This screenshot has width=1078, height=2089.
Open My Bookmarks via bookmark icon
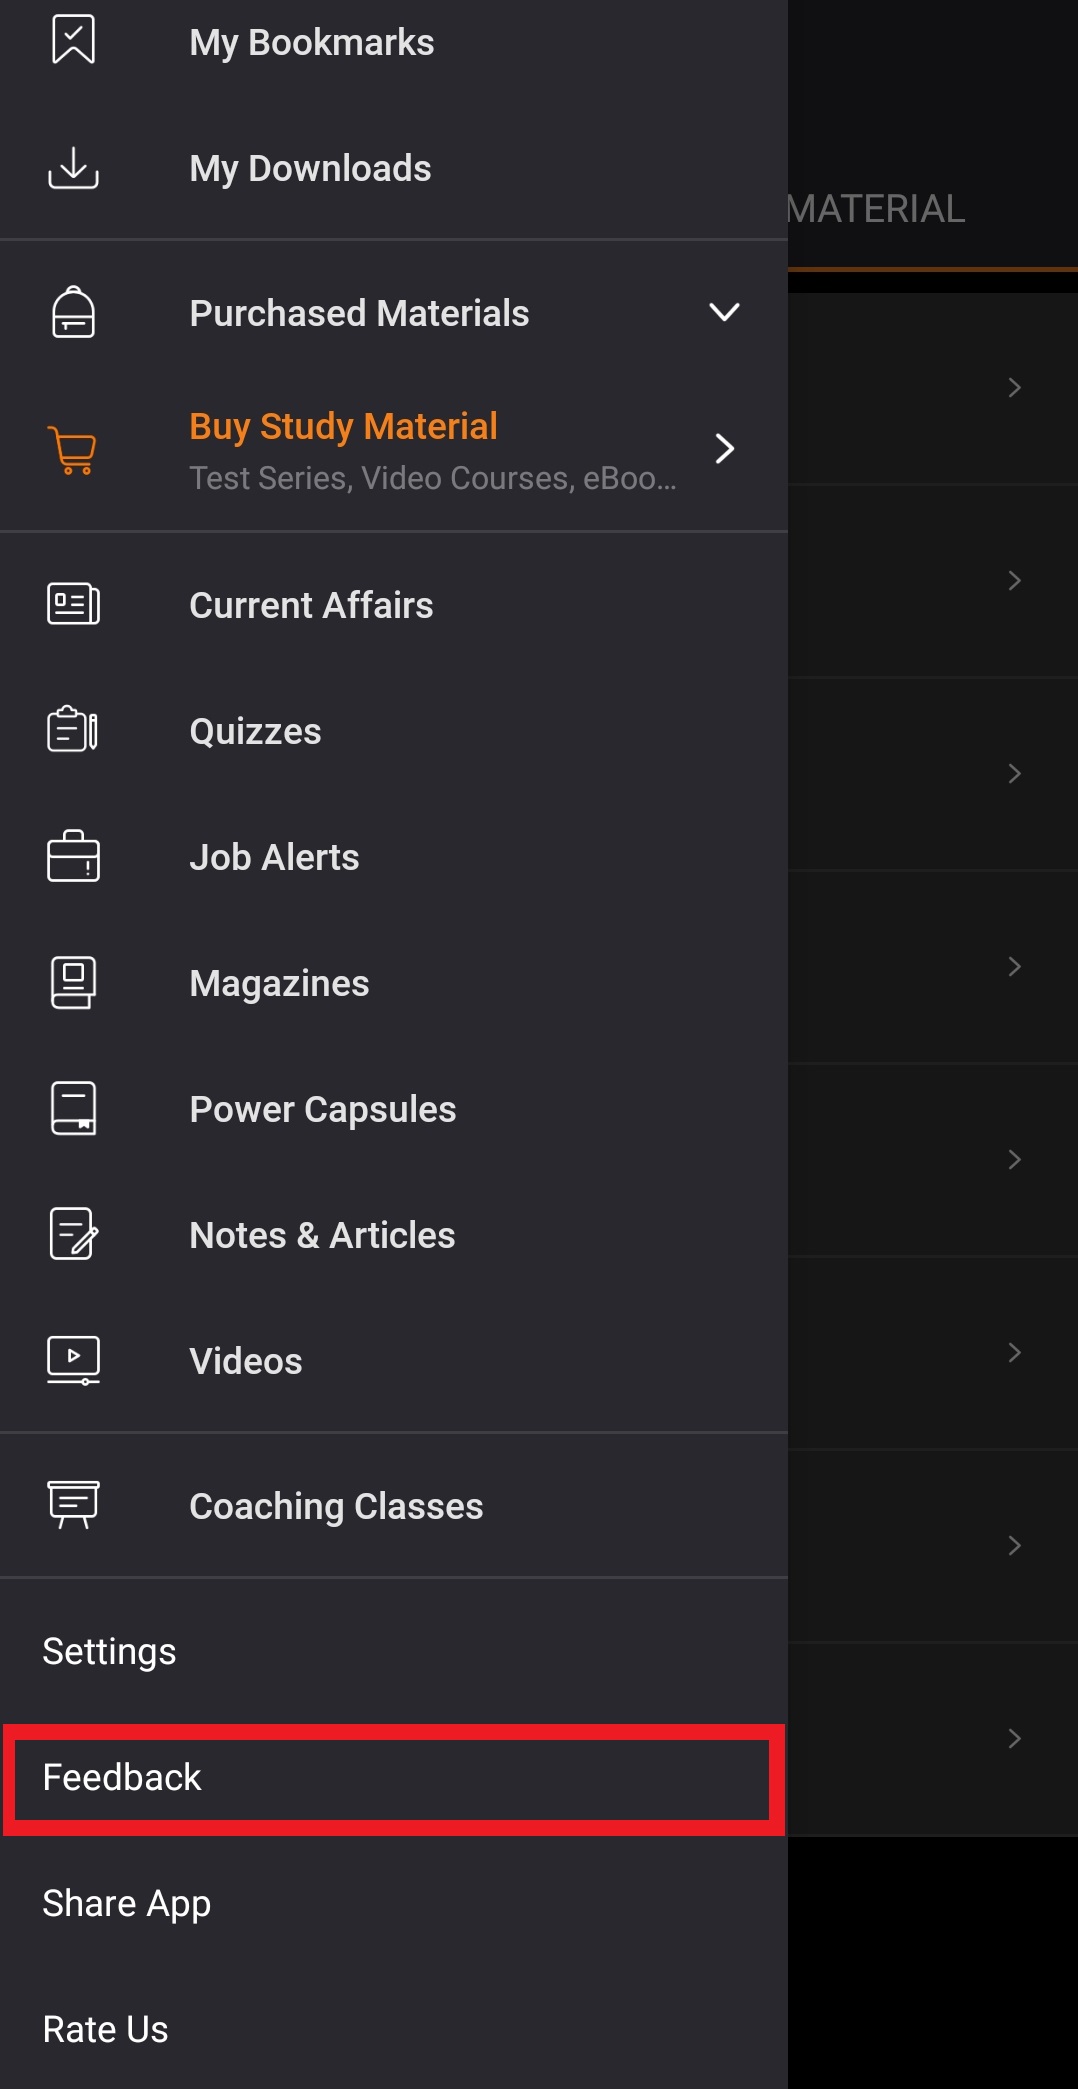(x=73, y=41)
